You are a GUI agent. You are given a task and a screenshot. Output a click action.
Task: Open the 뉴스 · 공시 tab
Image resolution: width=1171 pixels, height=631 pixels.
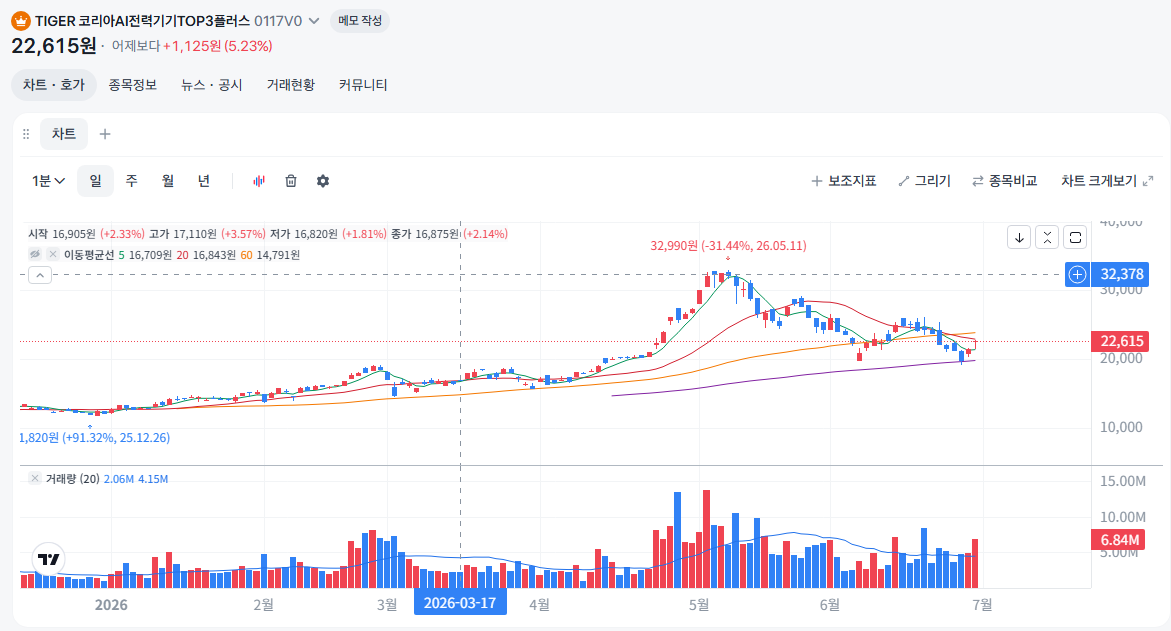tap(211, 85)
